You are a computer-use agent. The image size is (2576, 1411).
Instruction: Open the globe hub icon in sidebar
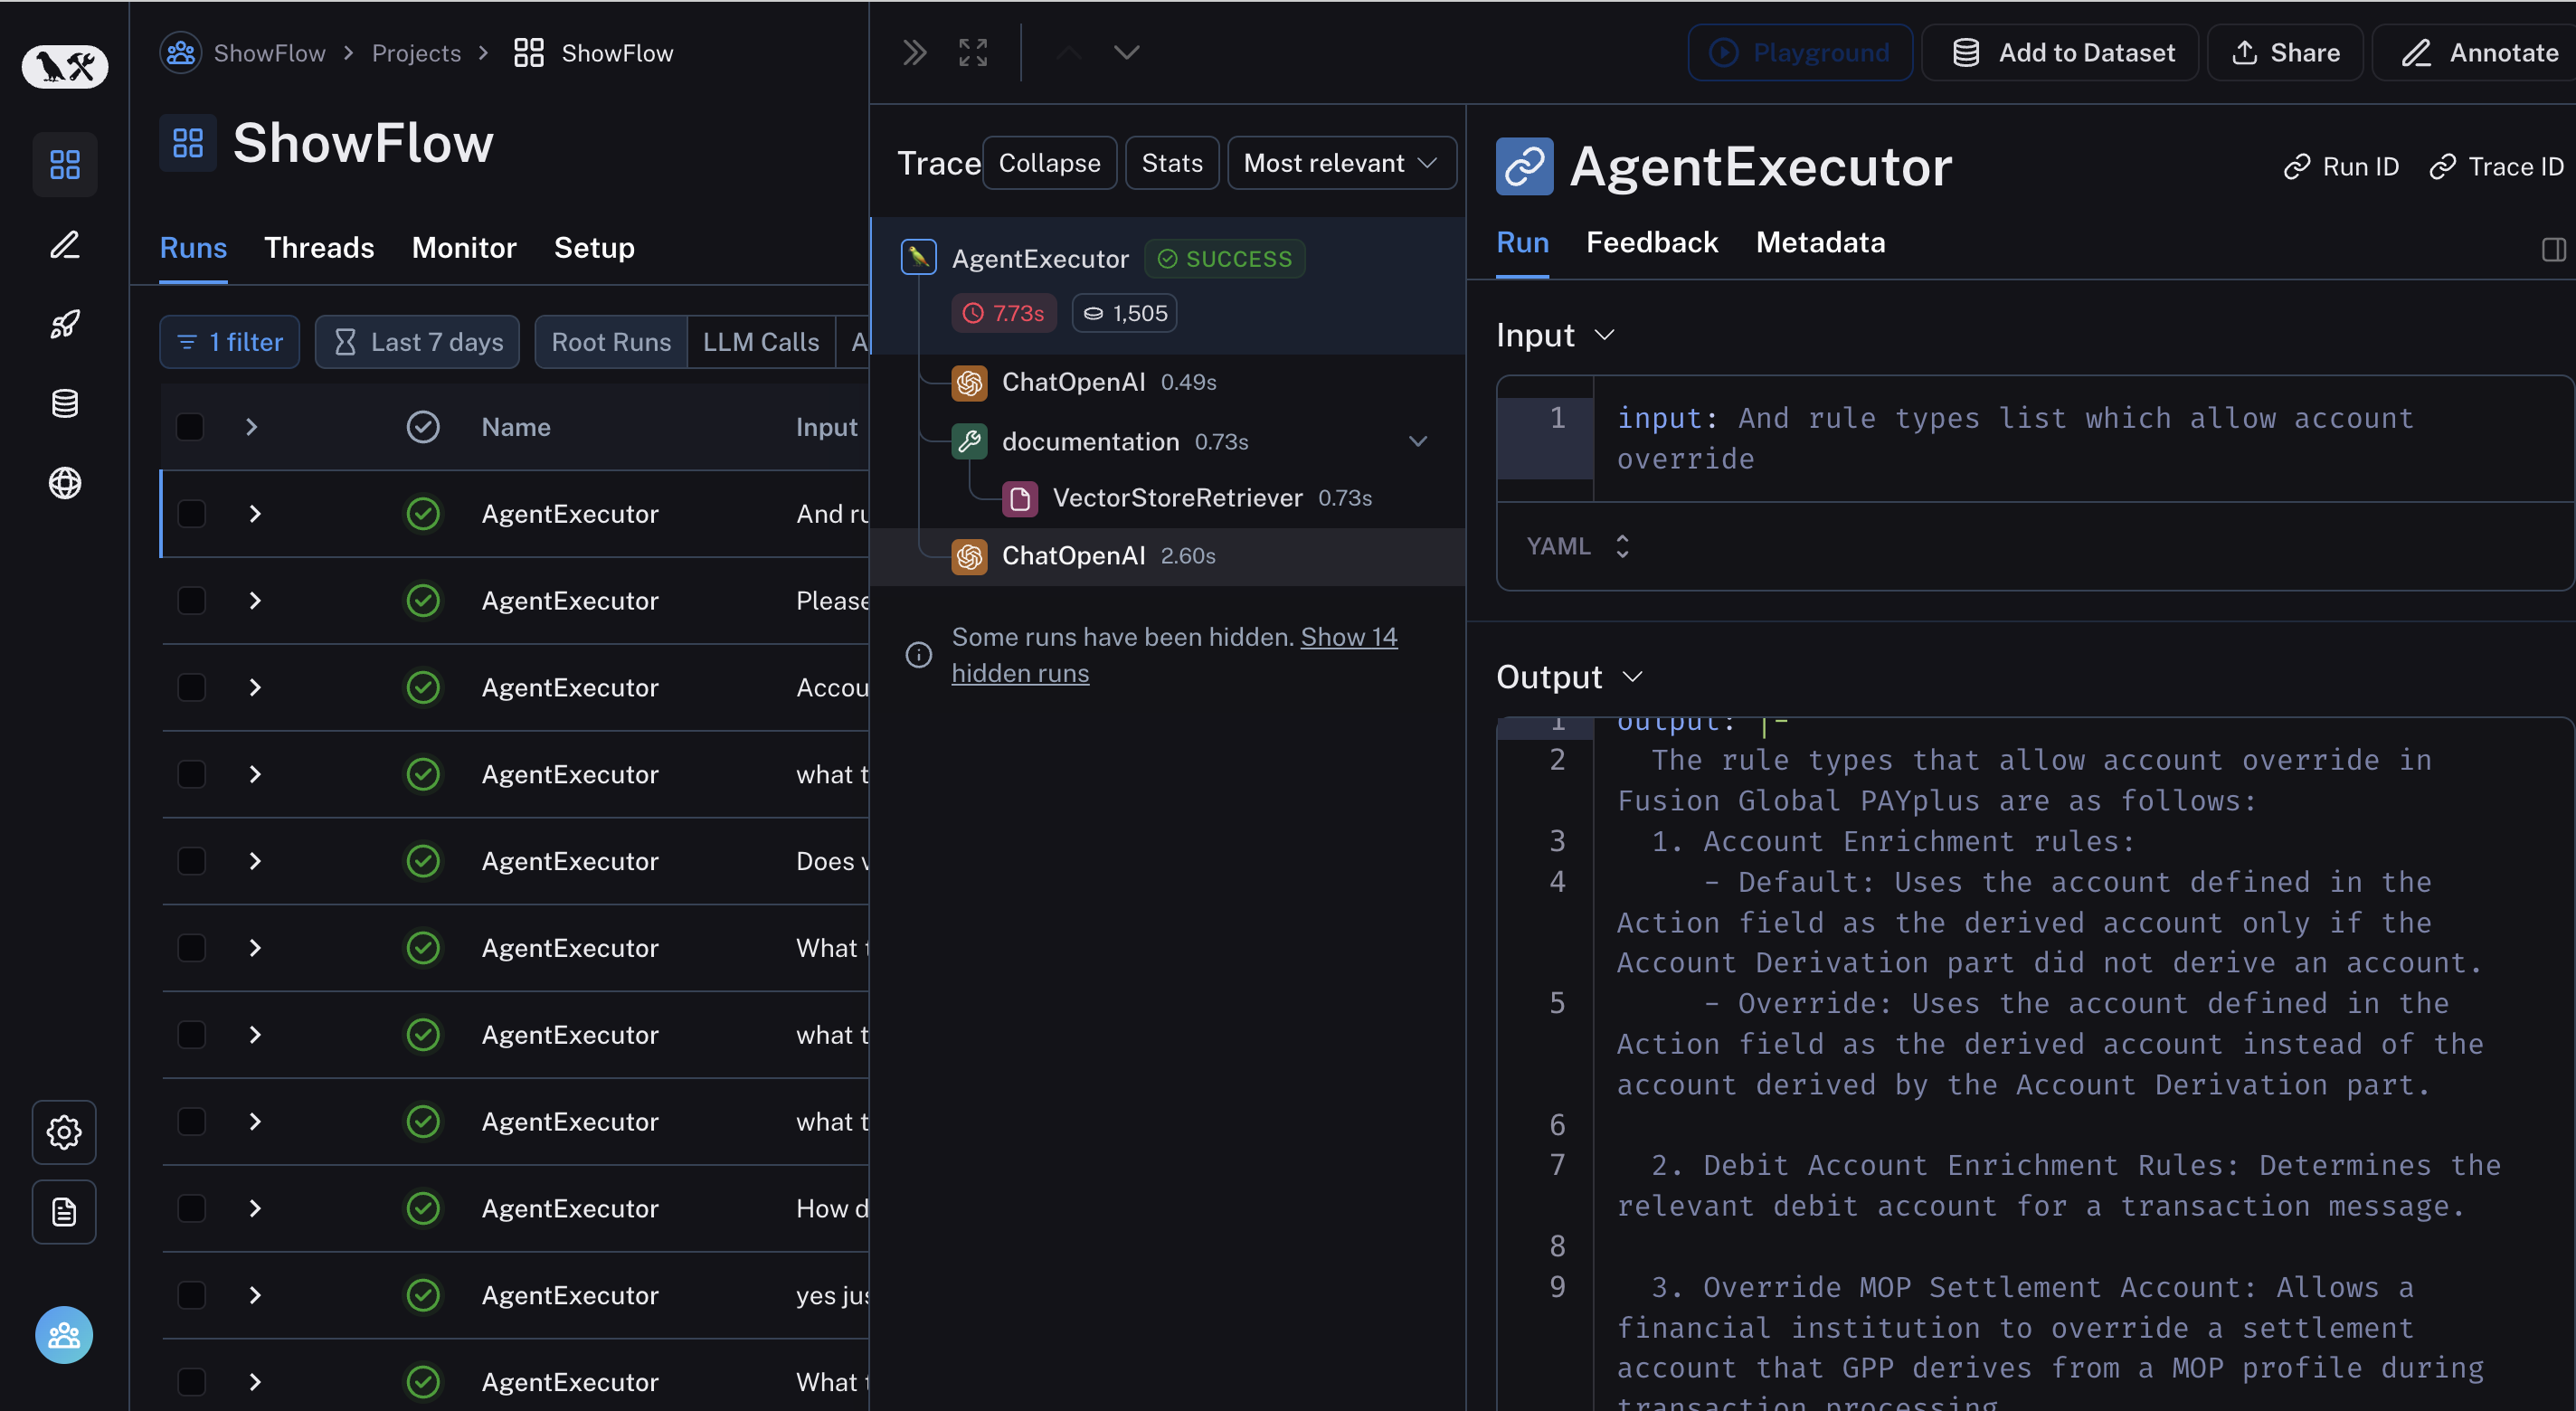65,483
